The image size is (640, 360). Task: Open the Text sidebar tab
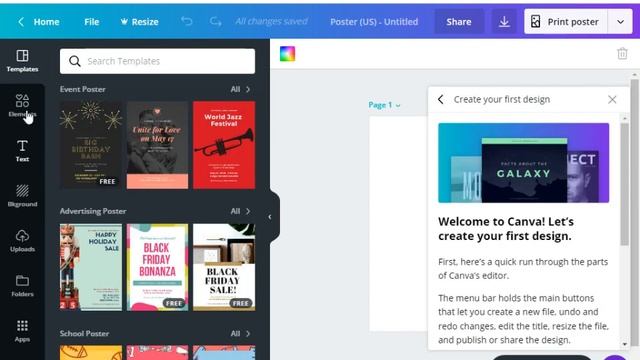(x=22, y=151)
